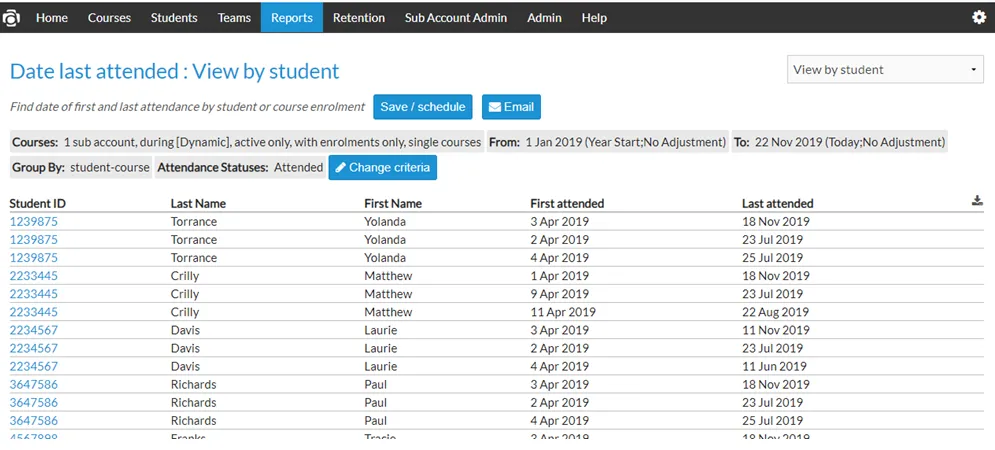Open student 1239875 in the 18 Nov 2019 row
Screen dimensions: 995x450
[34, 222]
